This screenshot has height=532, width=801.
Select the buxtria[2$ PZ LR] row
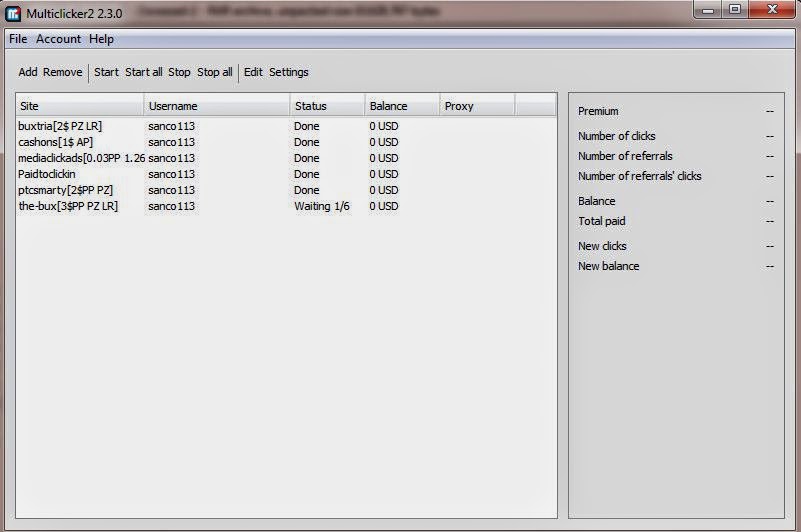click(286, 126)
